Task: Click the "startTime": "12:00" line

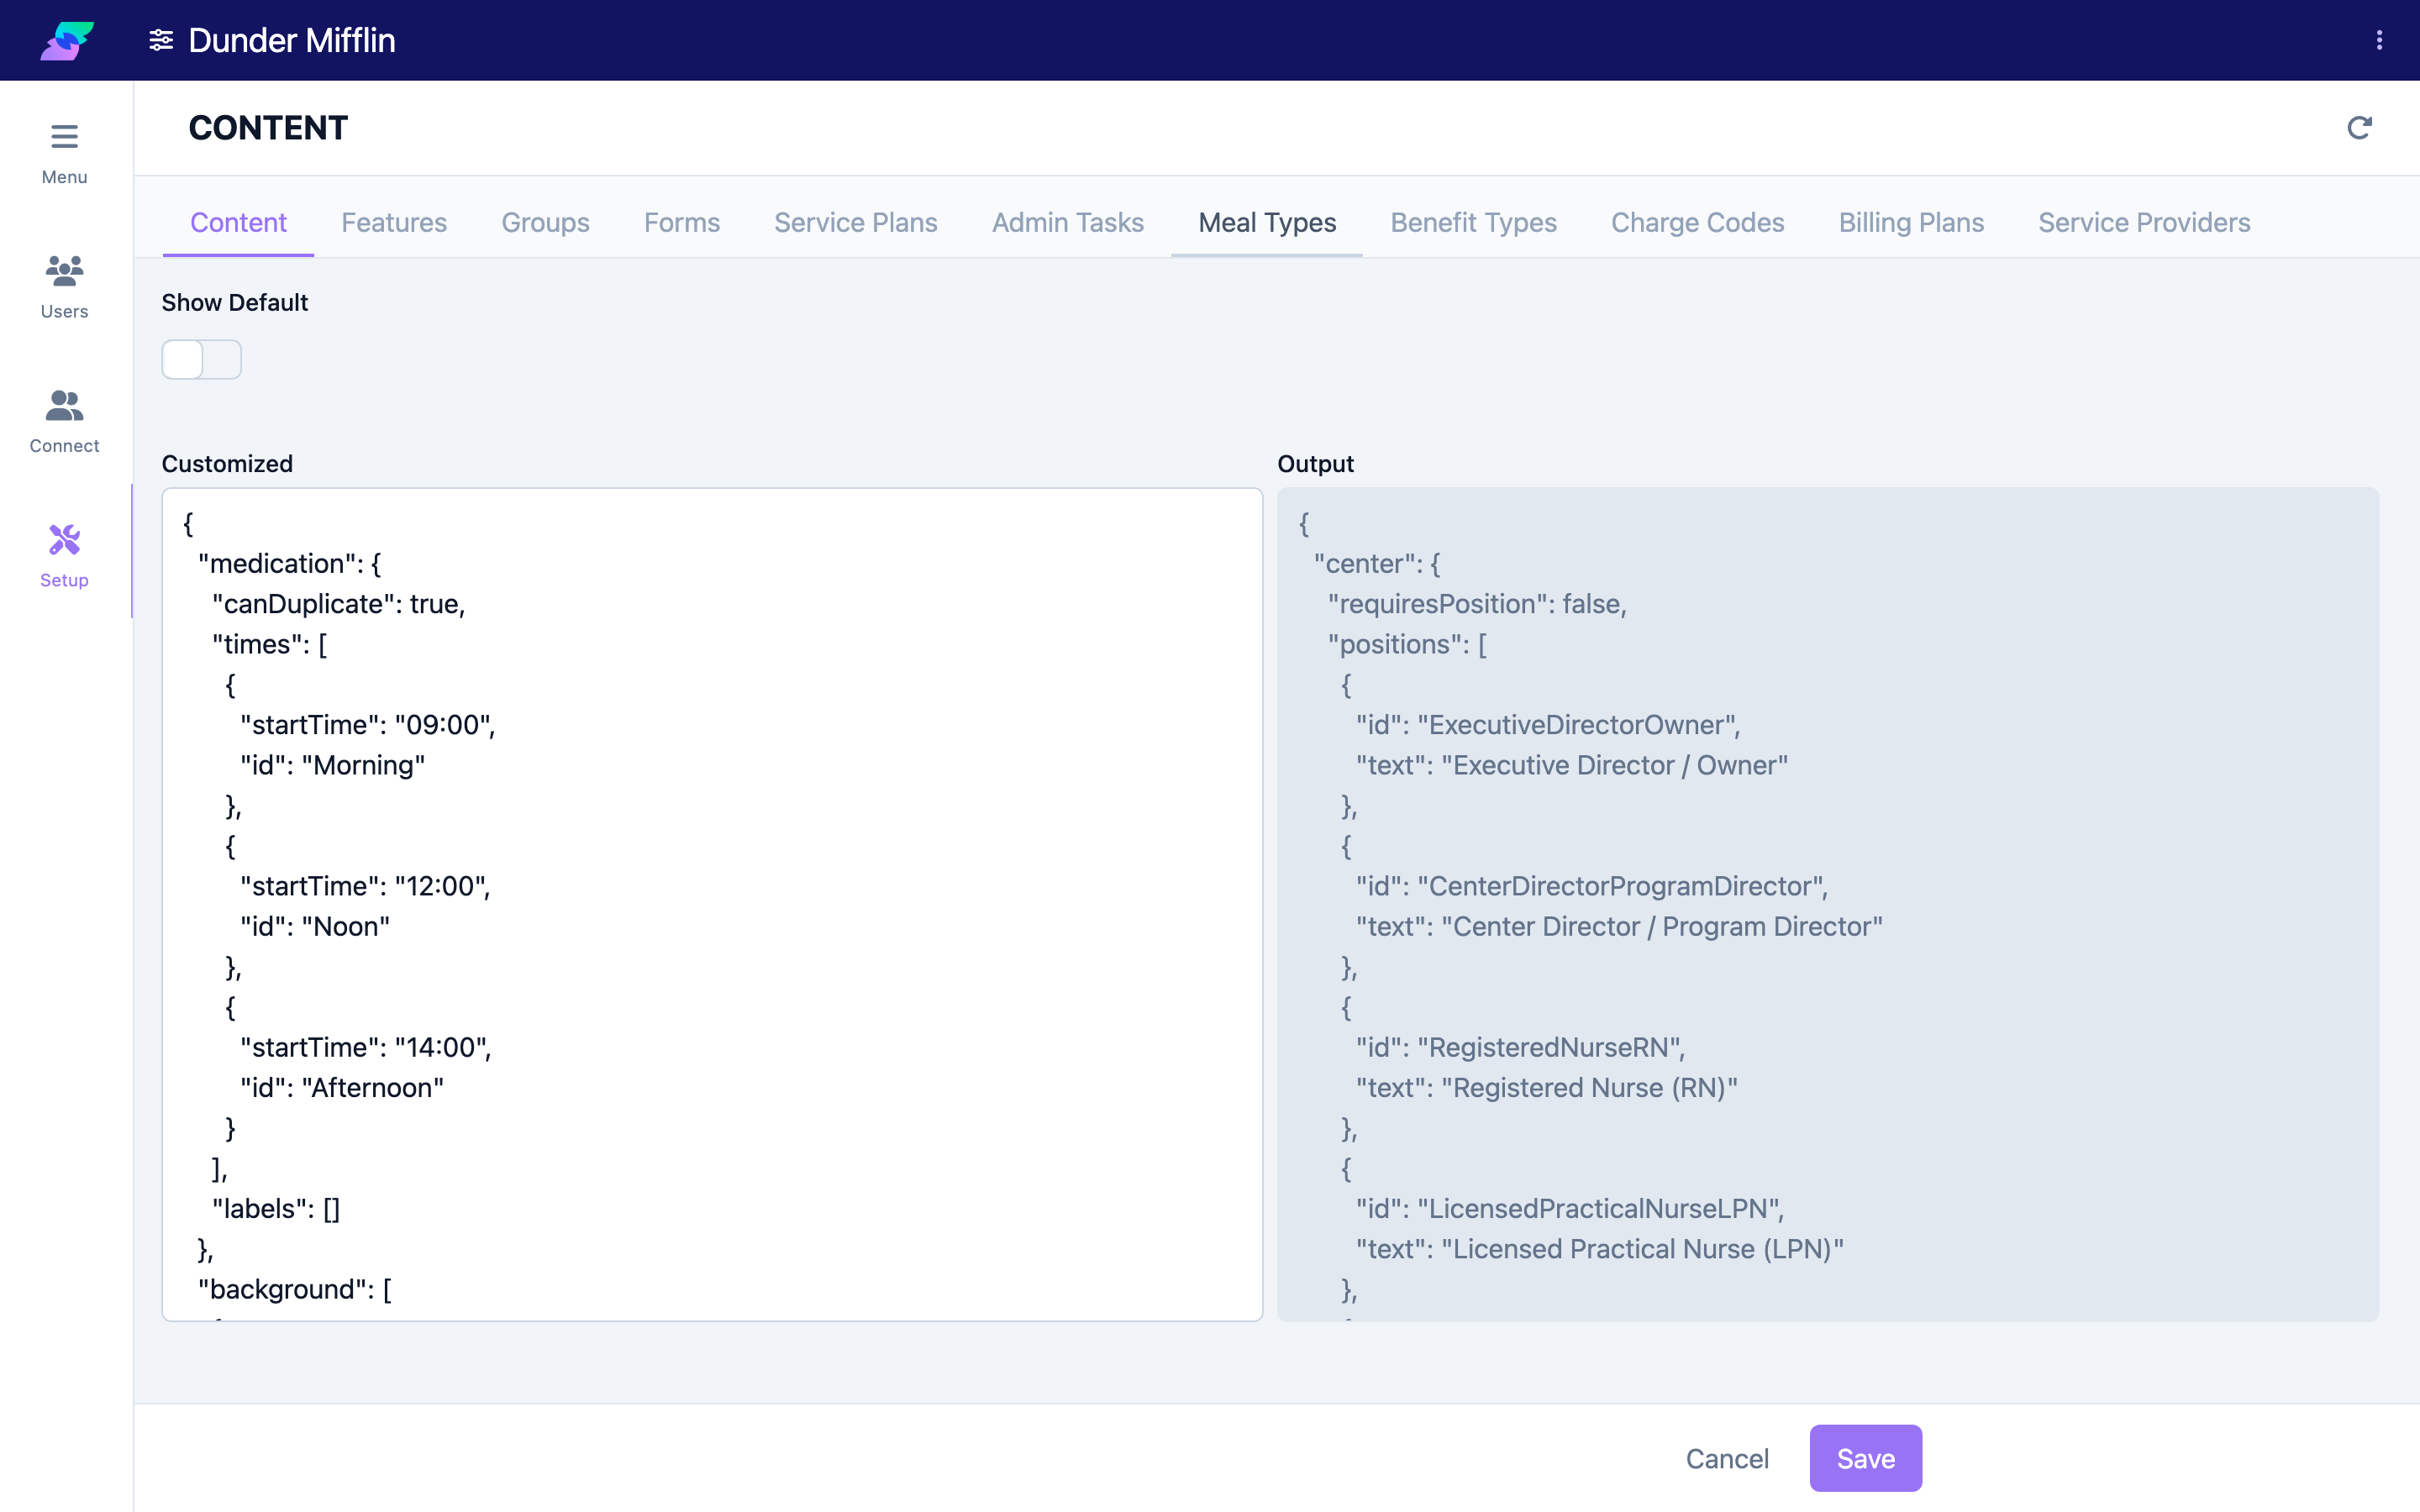Action: point(366,886)
